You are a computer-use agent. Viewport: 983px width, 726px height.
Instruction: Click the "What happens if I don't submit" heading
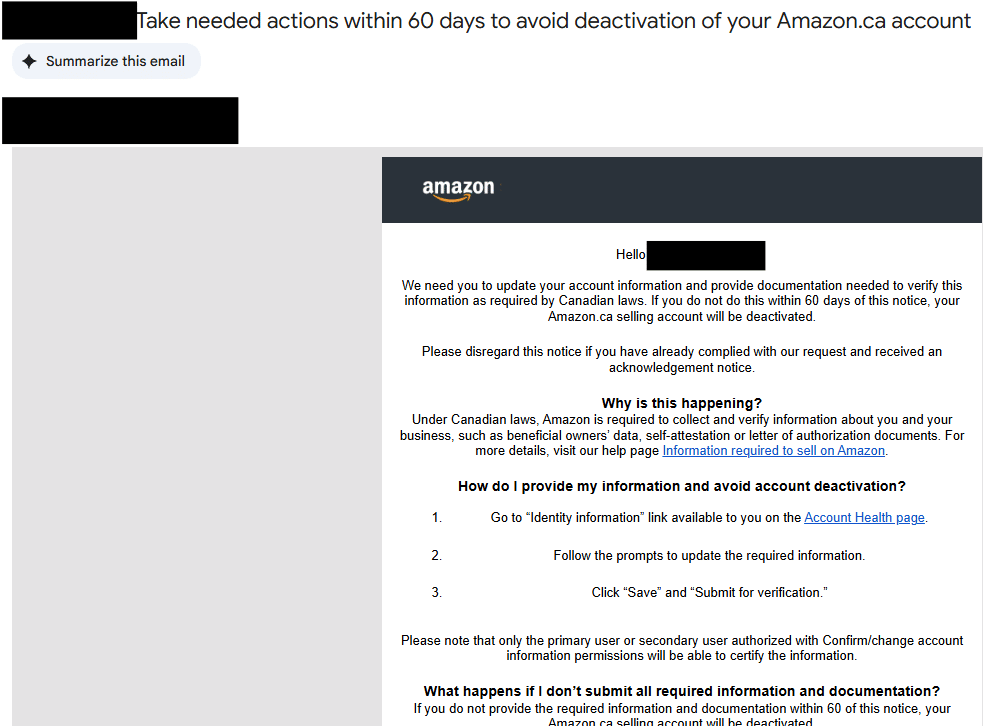coord(681,691)
